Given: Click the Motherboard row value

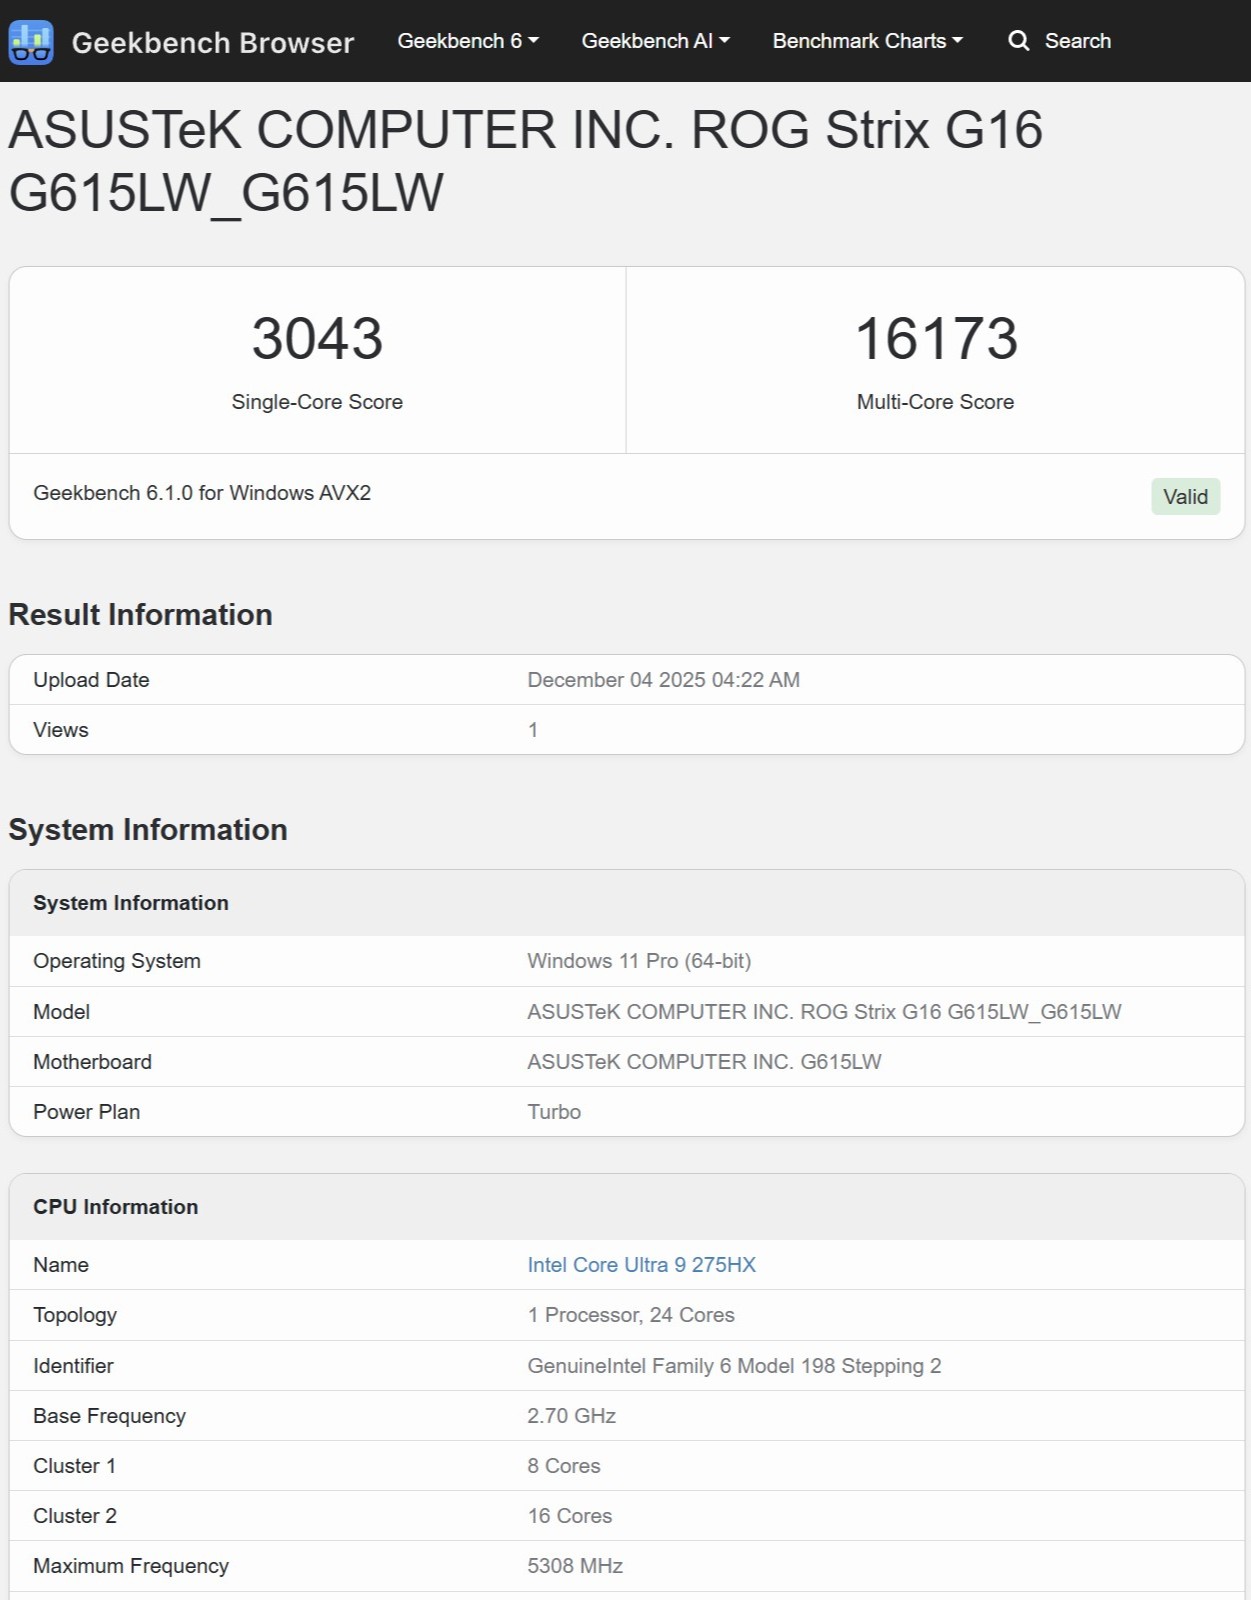Looking at the screenshot, I should tap(704, 1062).
